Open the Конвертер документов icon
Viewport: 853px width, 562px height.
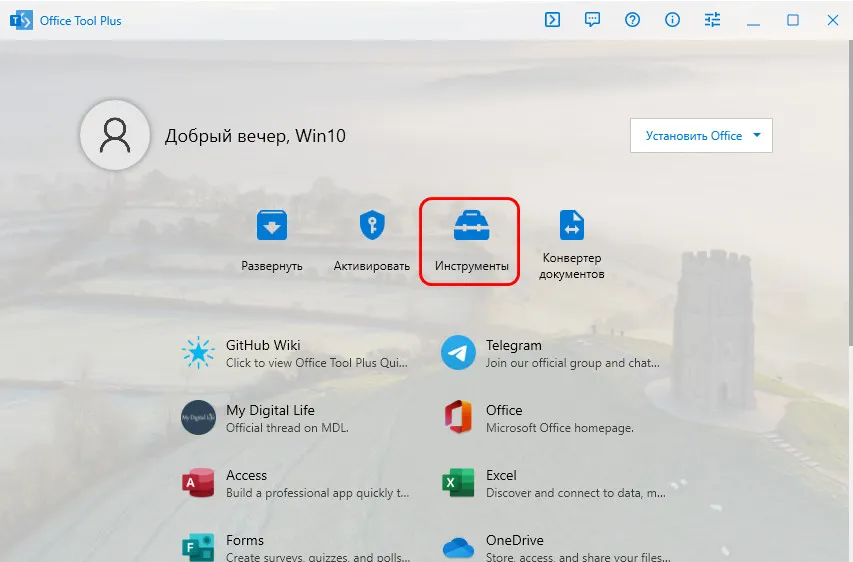coord(572,225)
